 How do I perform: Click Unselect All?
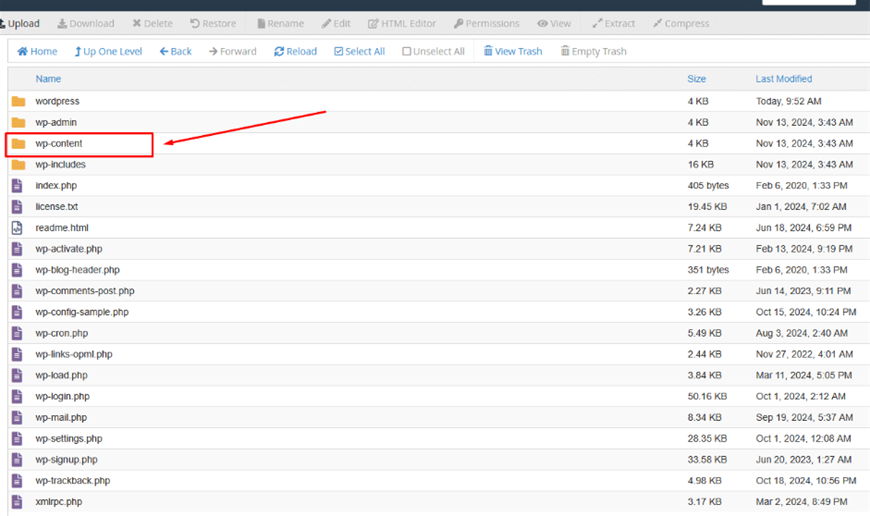pos(433,51)
